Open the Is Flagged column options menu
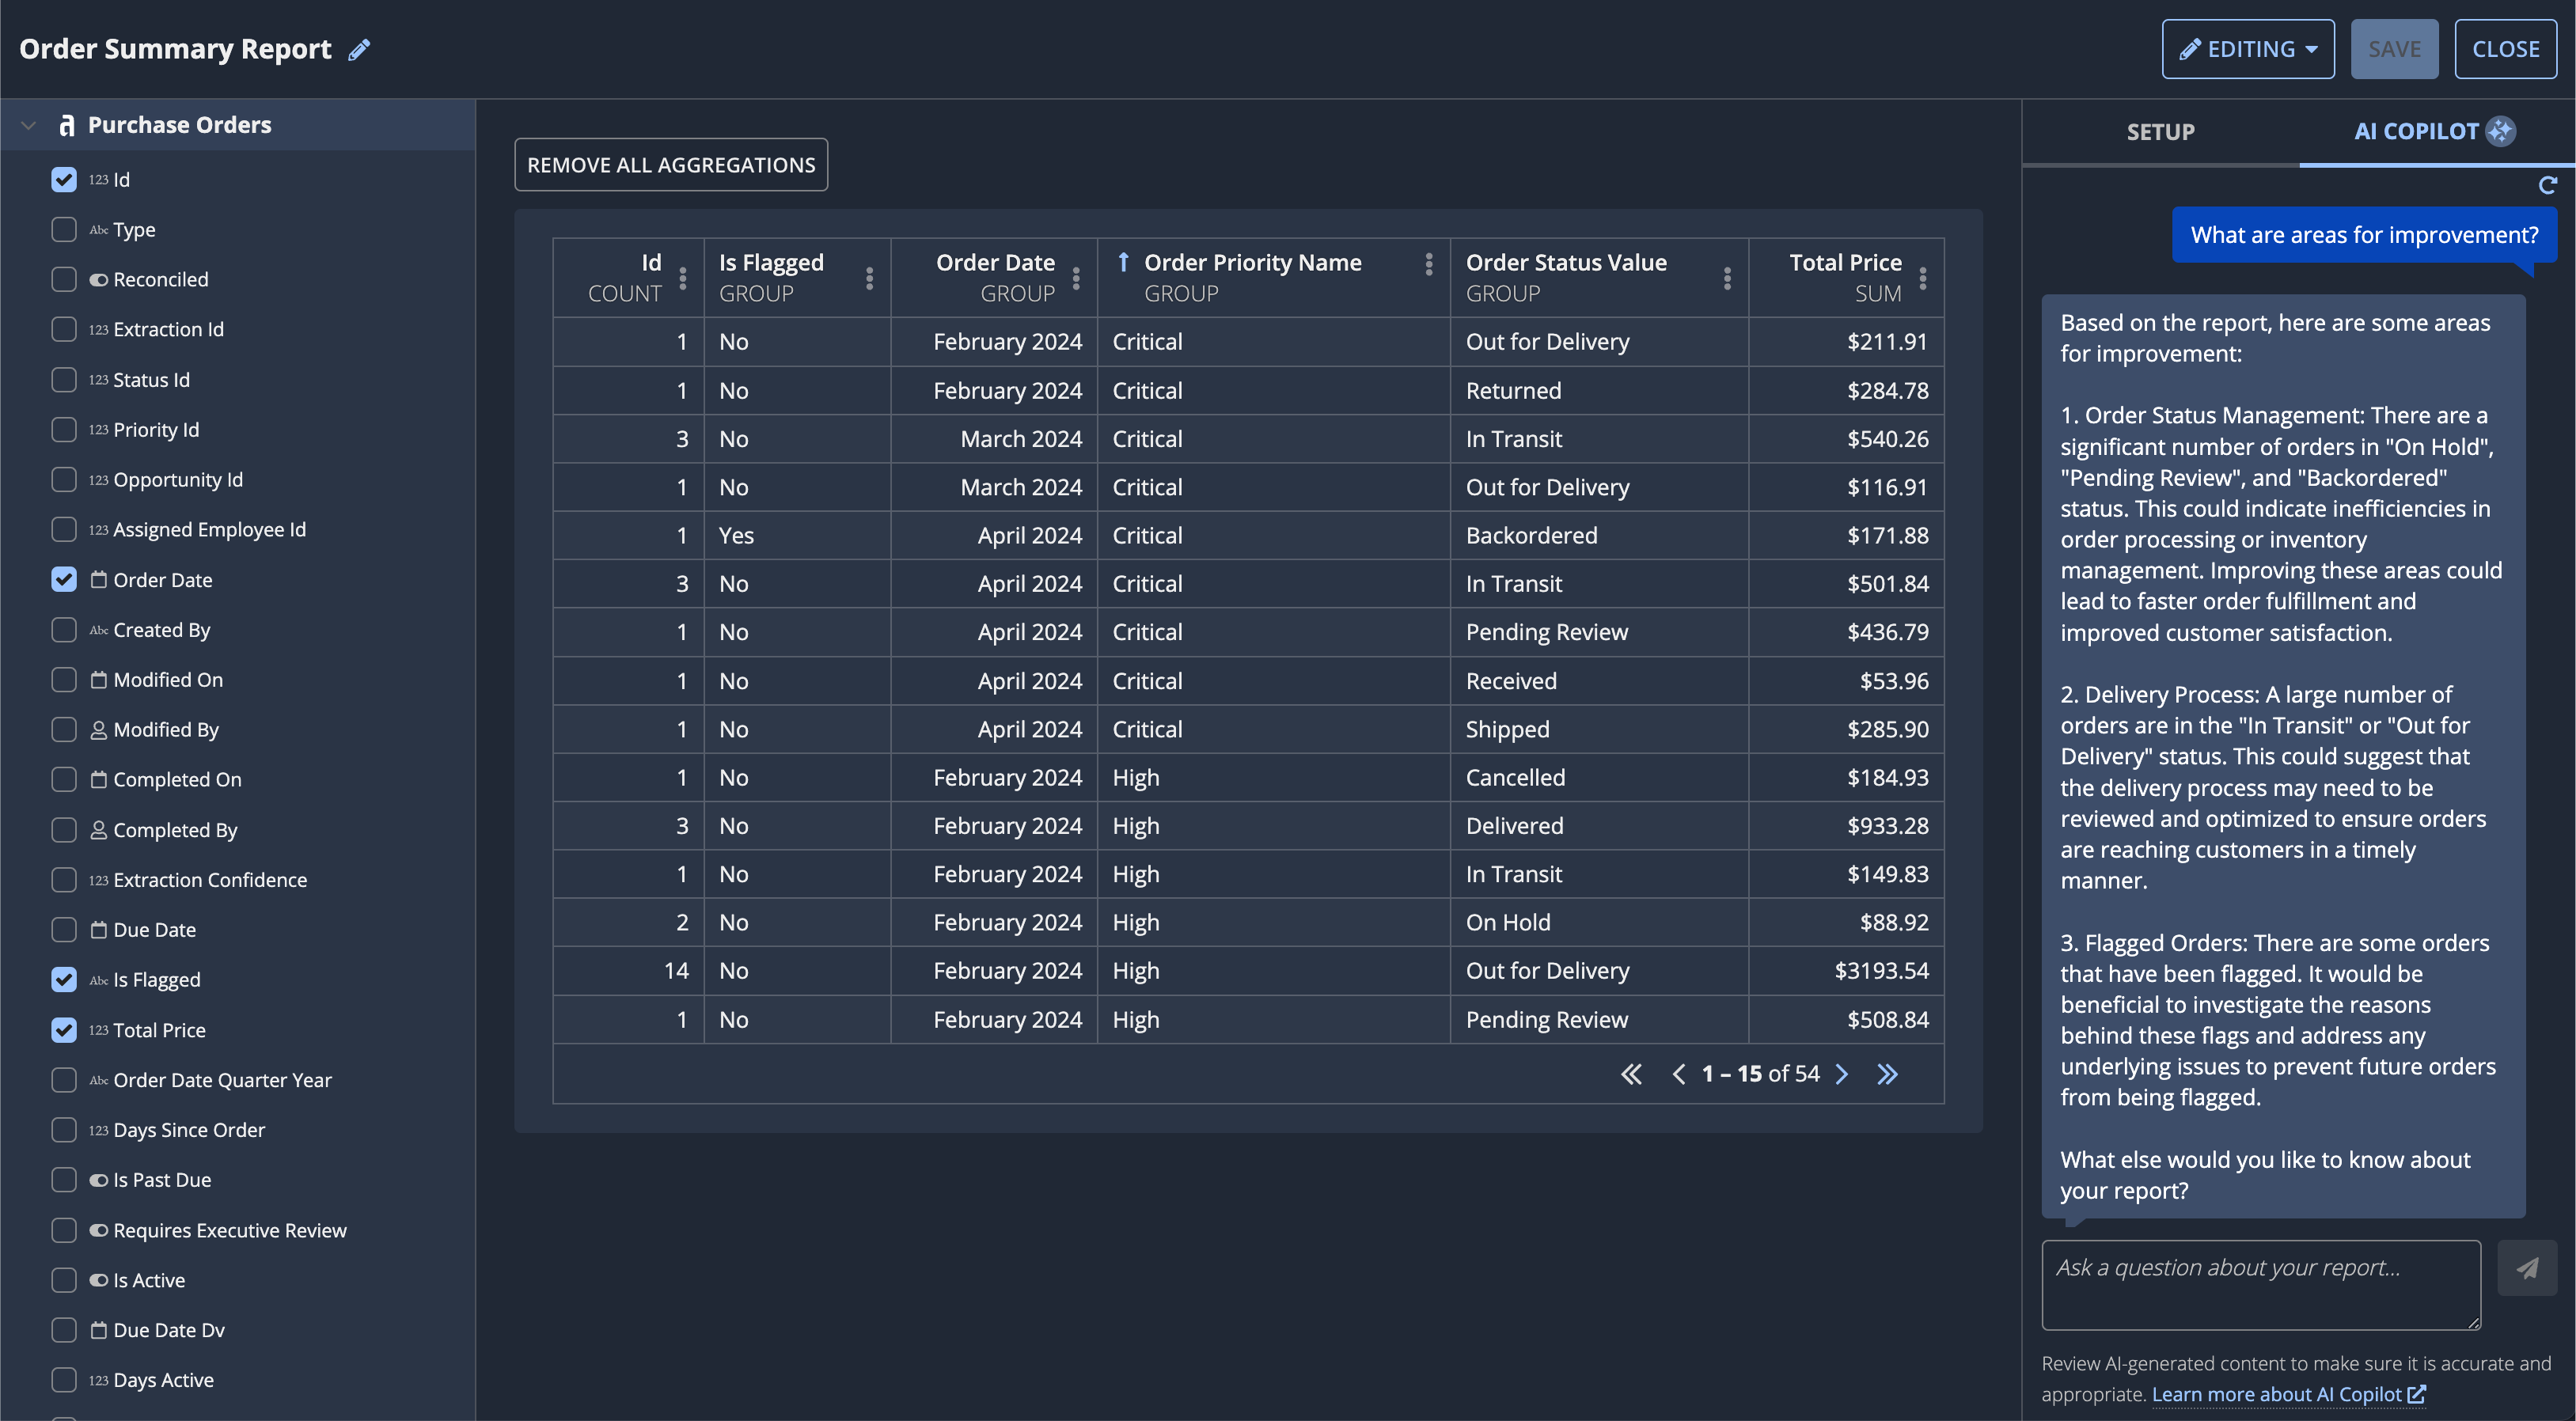This screenshot has height=1421, width=2576. click(x=869, y=278)
